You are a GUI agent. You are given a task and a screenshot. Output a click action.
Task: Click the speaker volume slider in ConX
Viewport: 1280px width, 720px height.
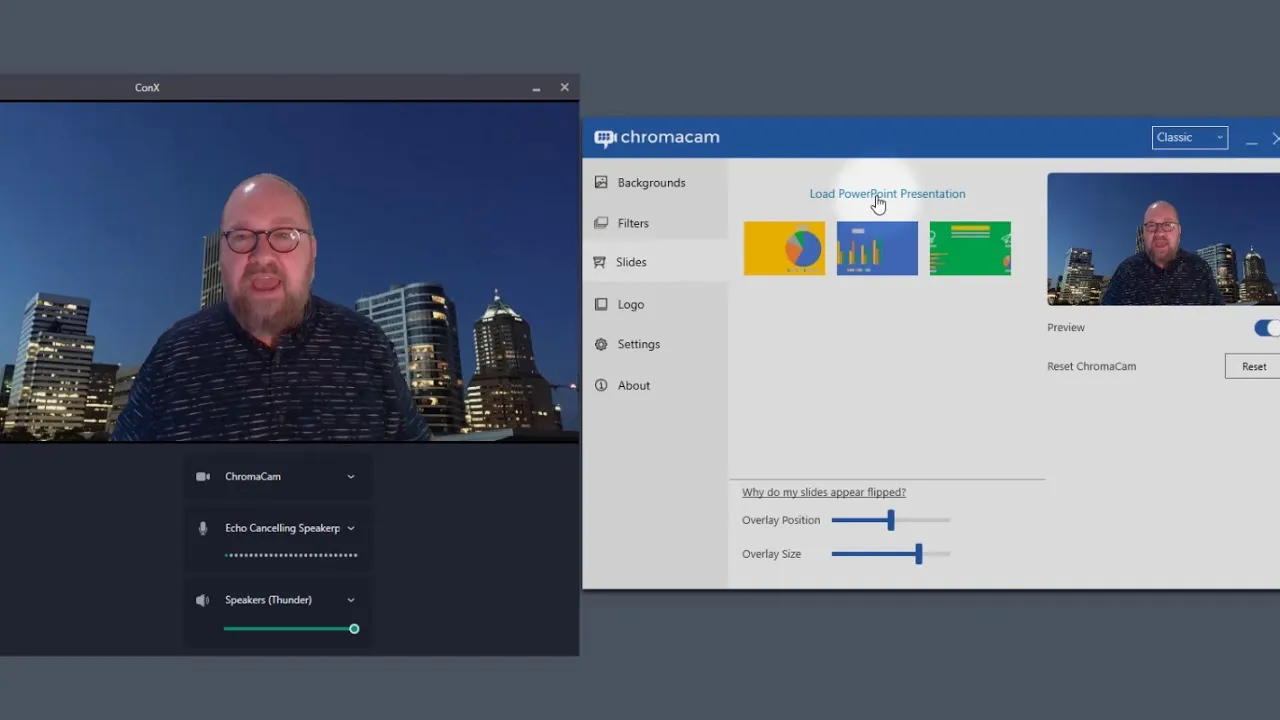[290, 629]
